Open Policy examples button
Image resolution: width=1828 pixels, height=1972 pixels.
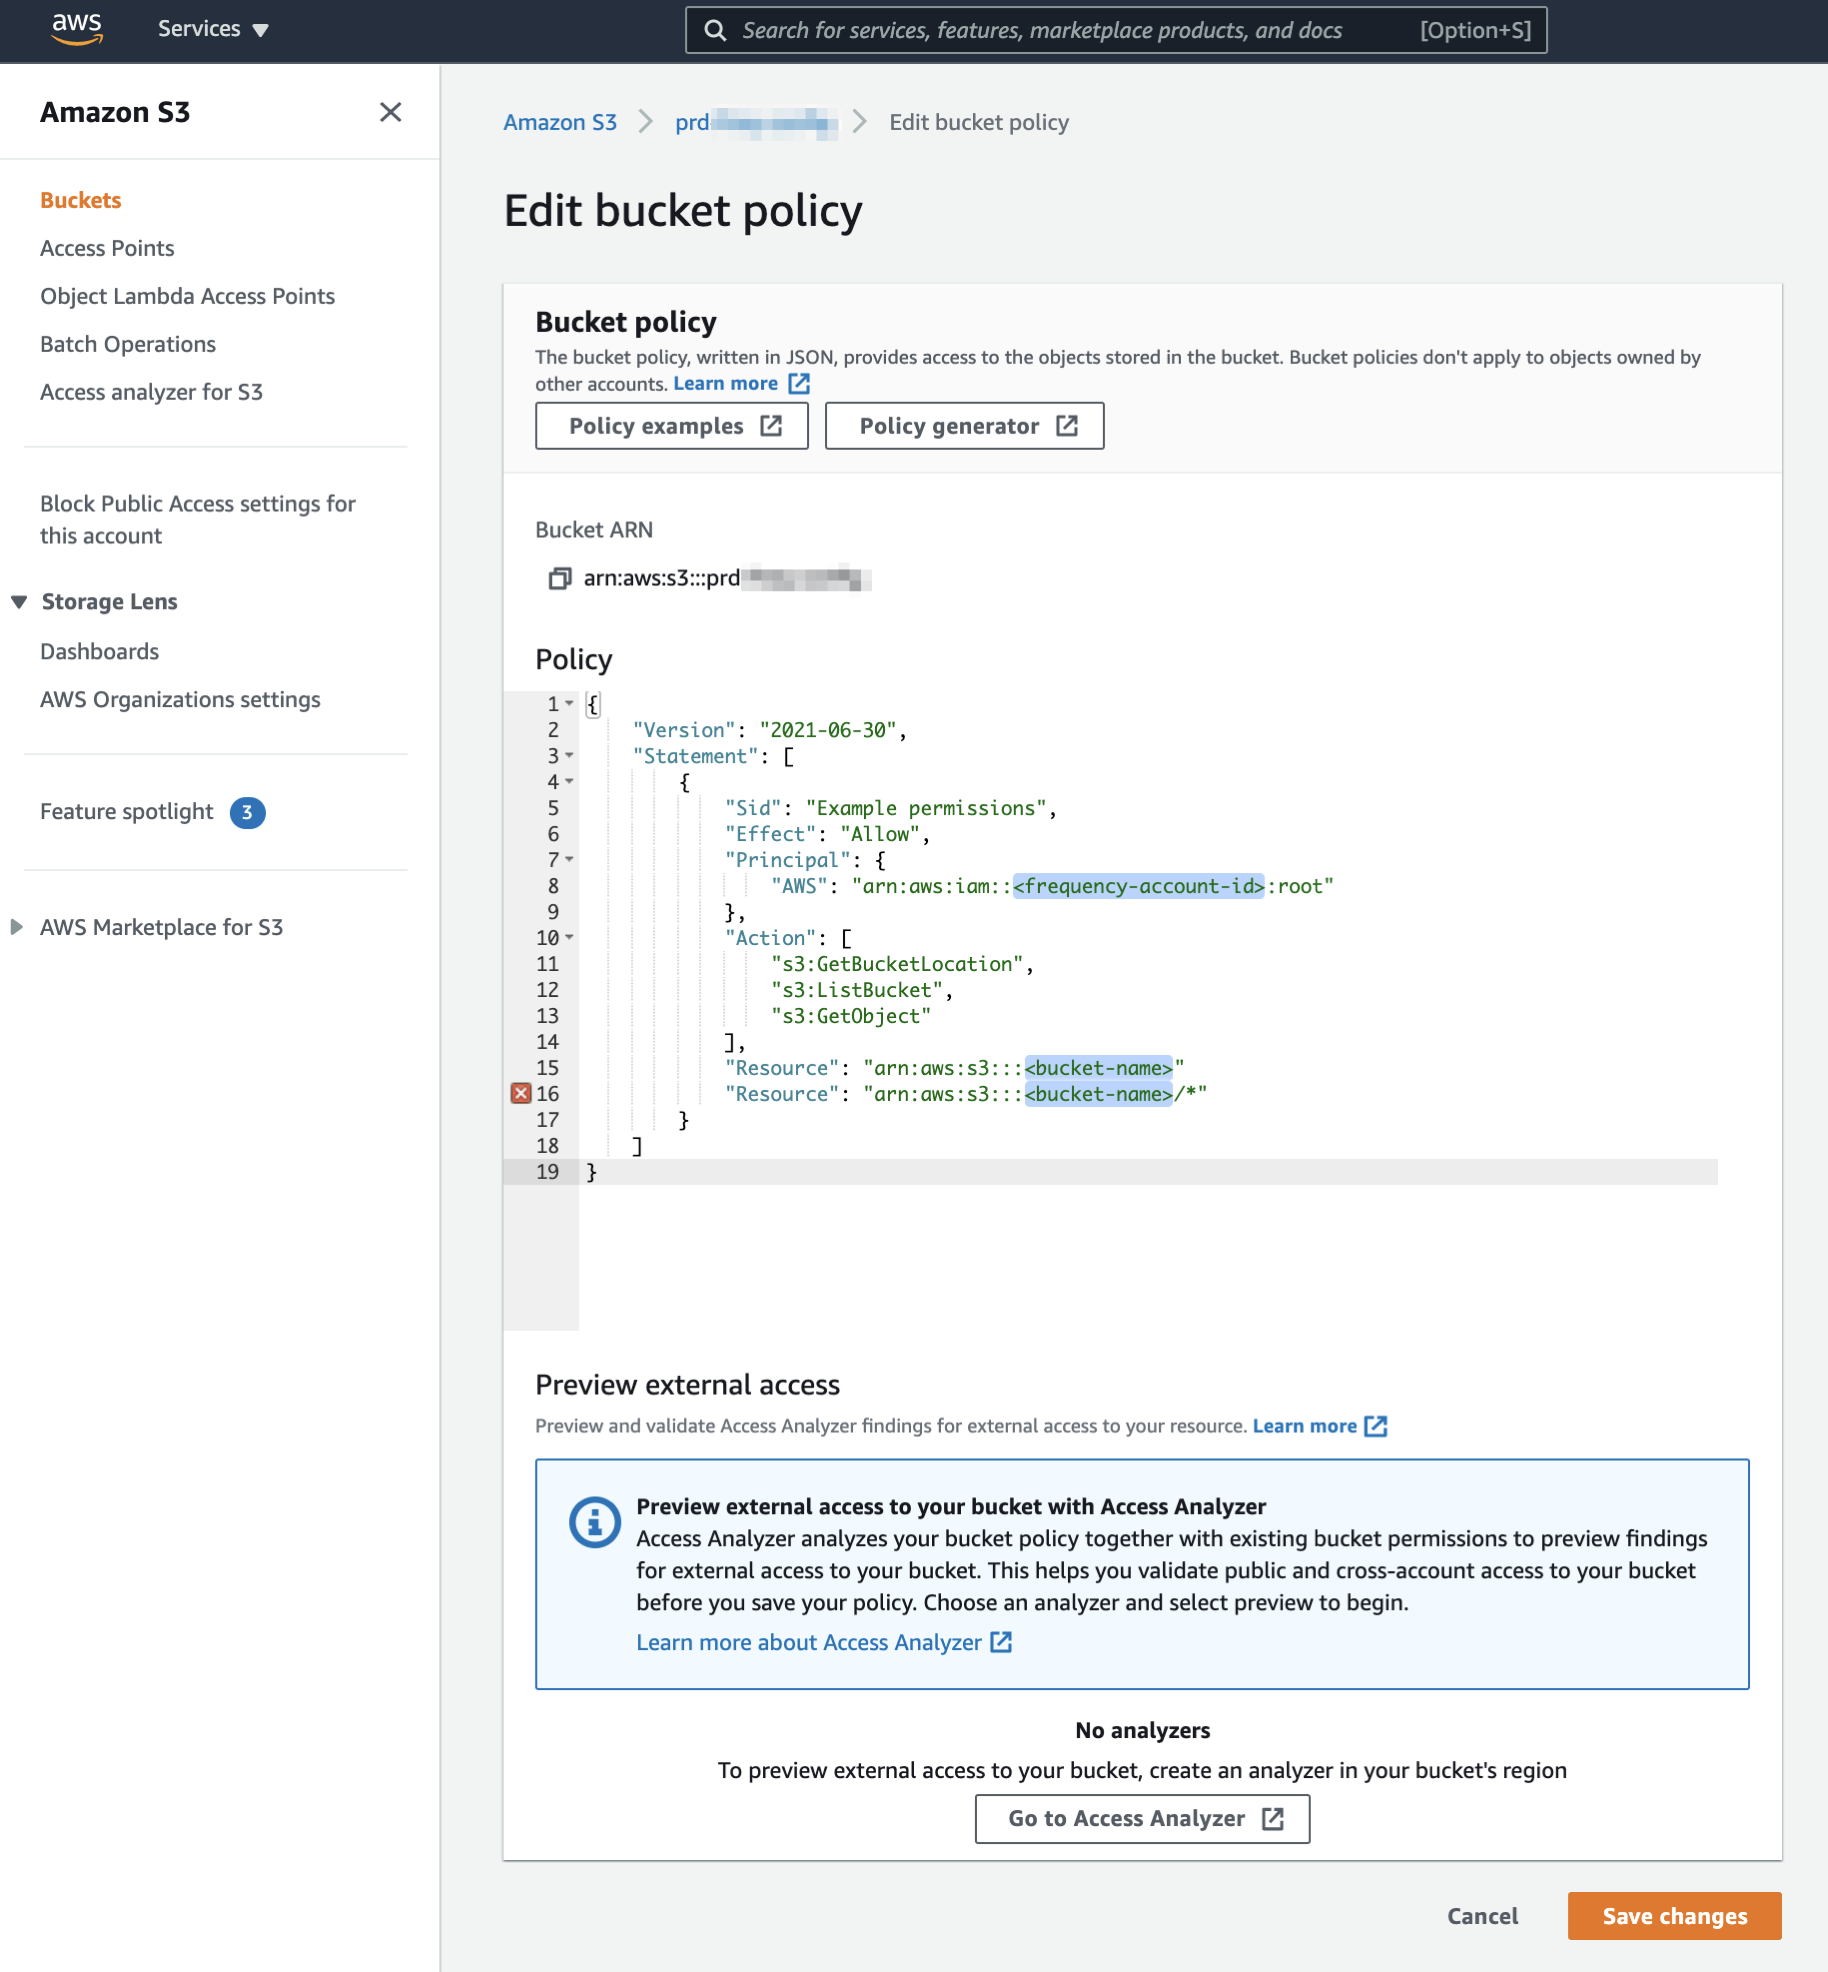click(672, 426)
